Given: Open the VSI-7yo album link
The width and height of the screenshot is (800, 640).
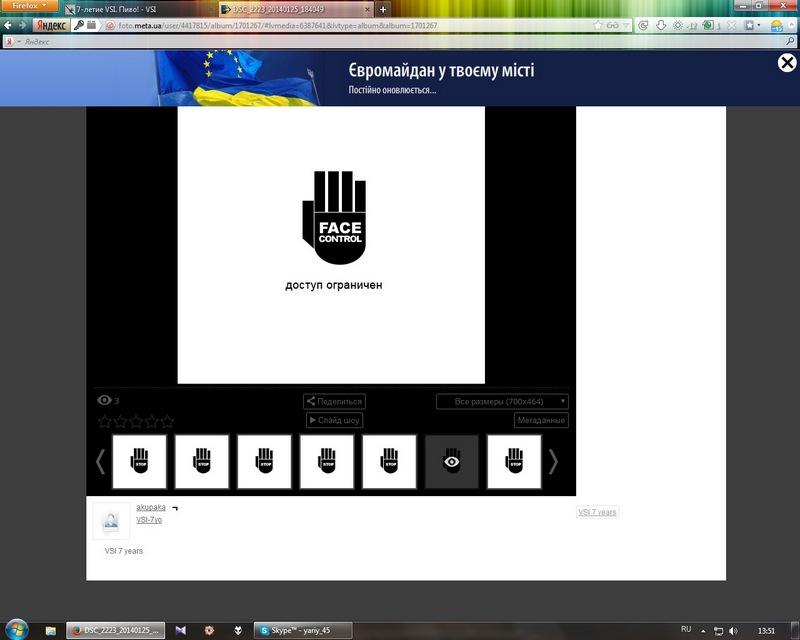Looking at the screenshot, I should tap(149, 520).
